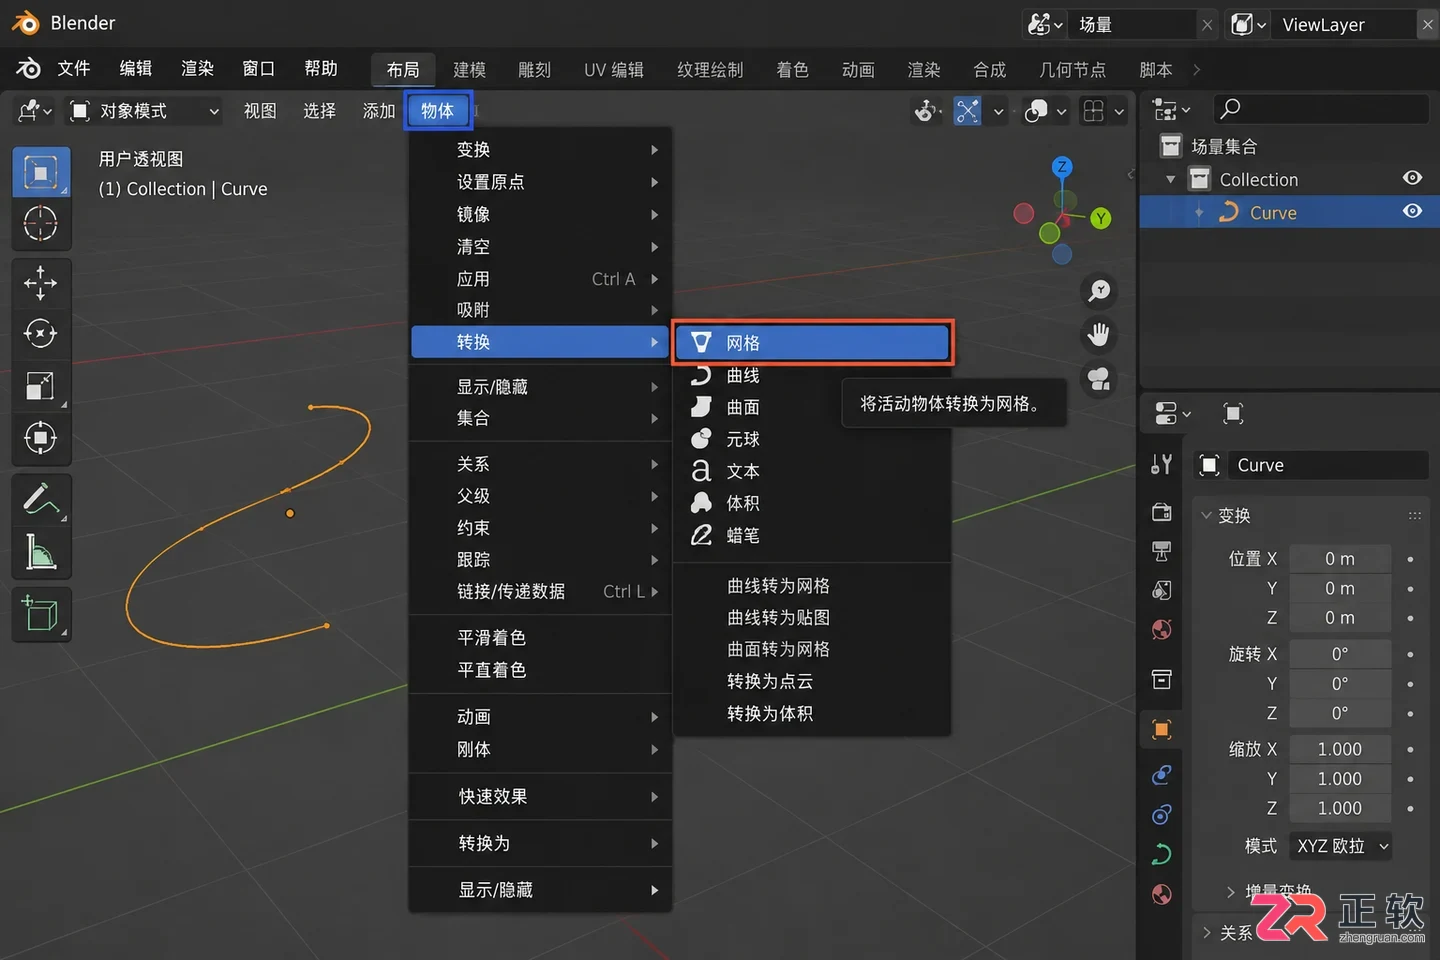Toggle camera view icon in viewport
The width and height of the screenshot is (1440, 960).
pos(1099,379)
